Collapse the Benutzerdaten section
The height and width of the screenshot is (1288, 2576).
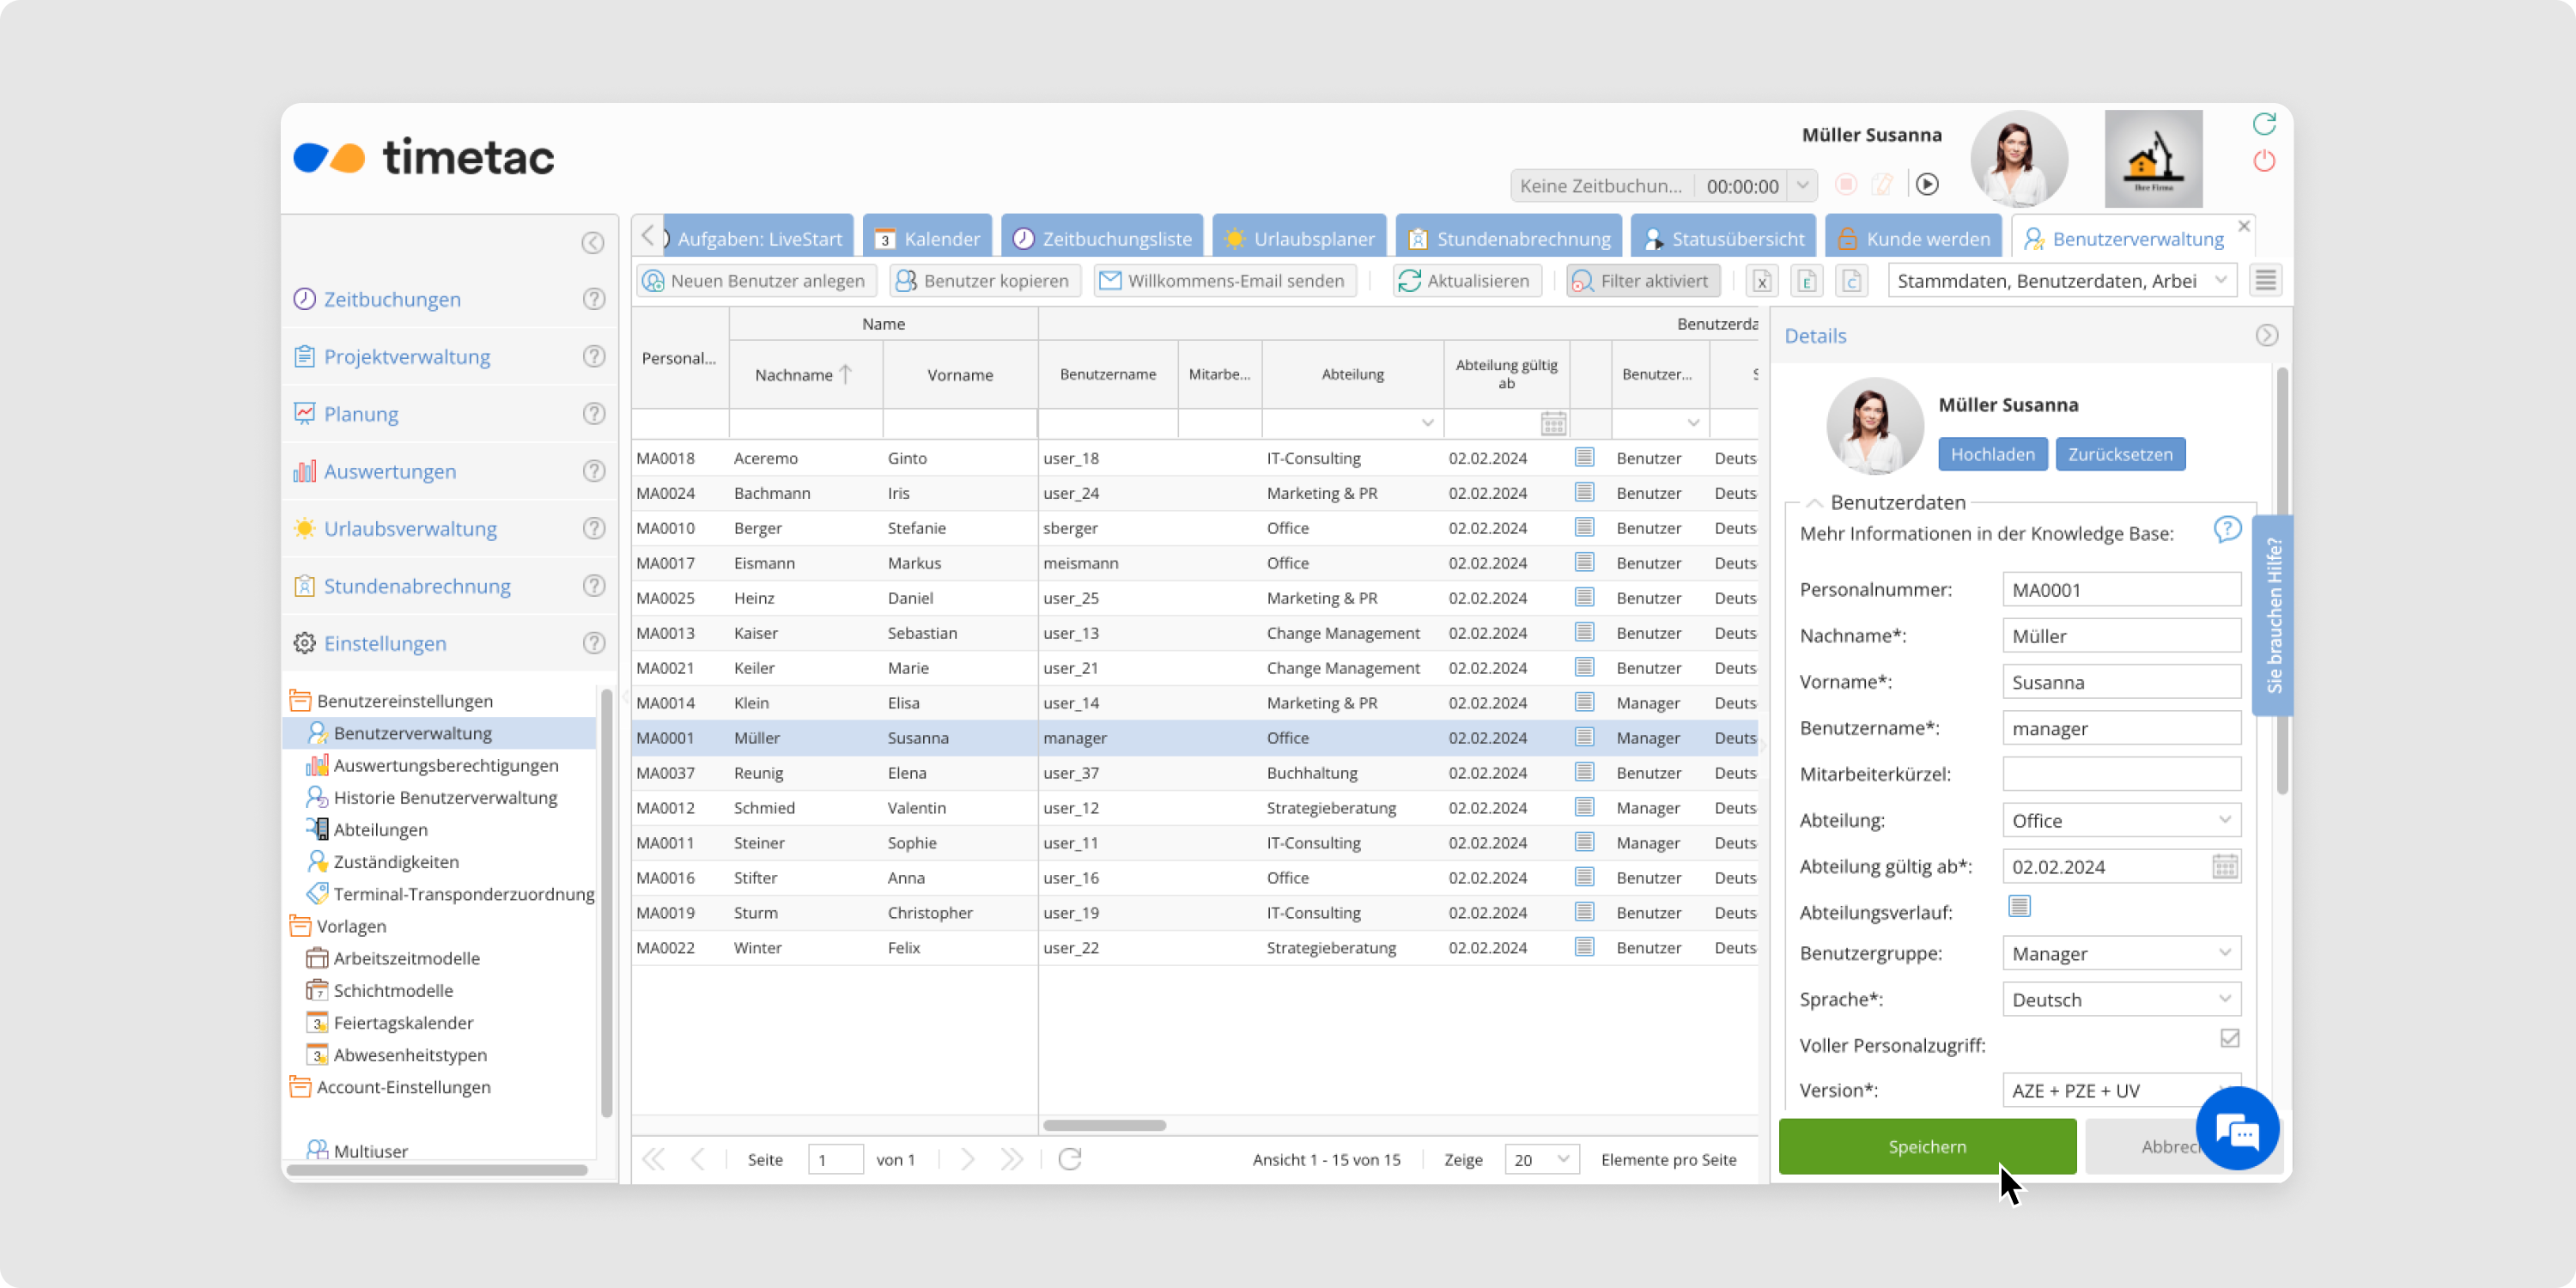[1814, 503]
